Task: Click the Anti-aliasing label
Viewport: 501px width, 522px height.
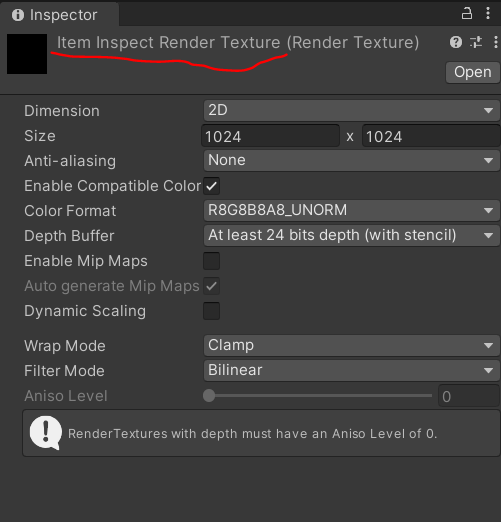Action: coord(70,161)
